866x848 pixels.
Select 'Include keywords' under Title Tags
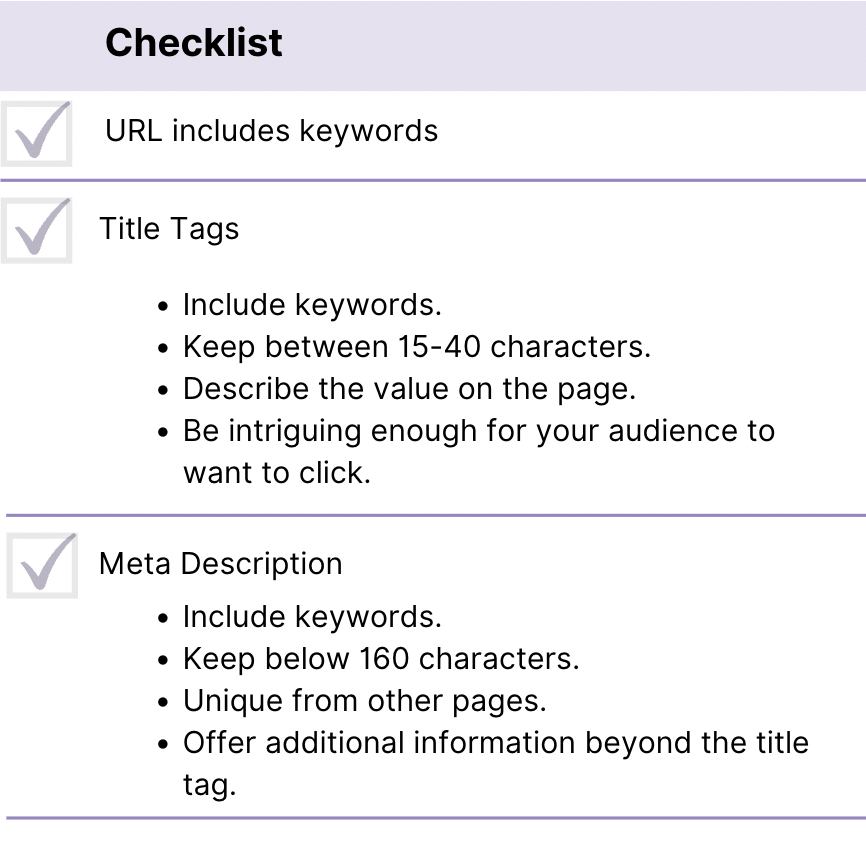tap(312, 304)
